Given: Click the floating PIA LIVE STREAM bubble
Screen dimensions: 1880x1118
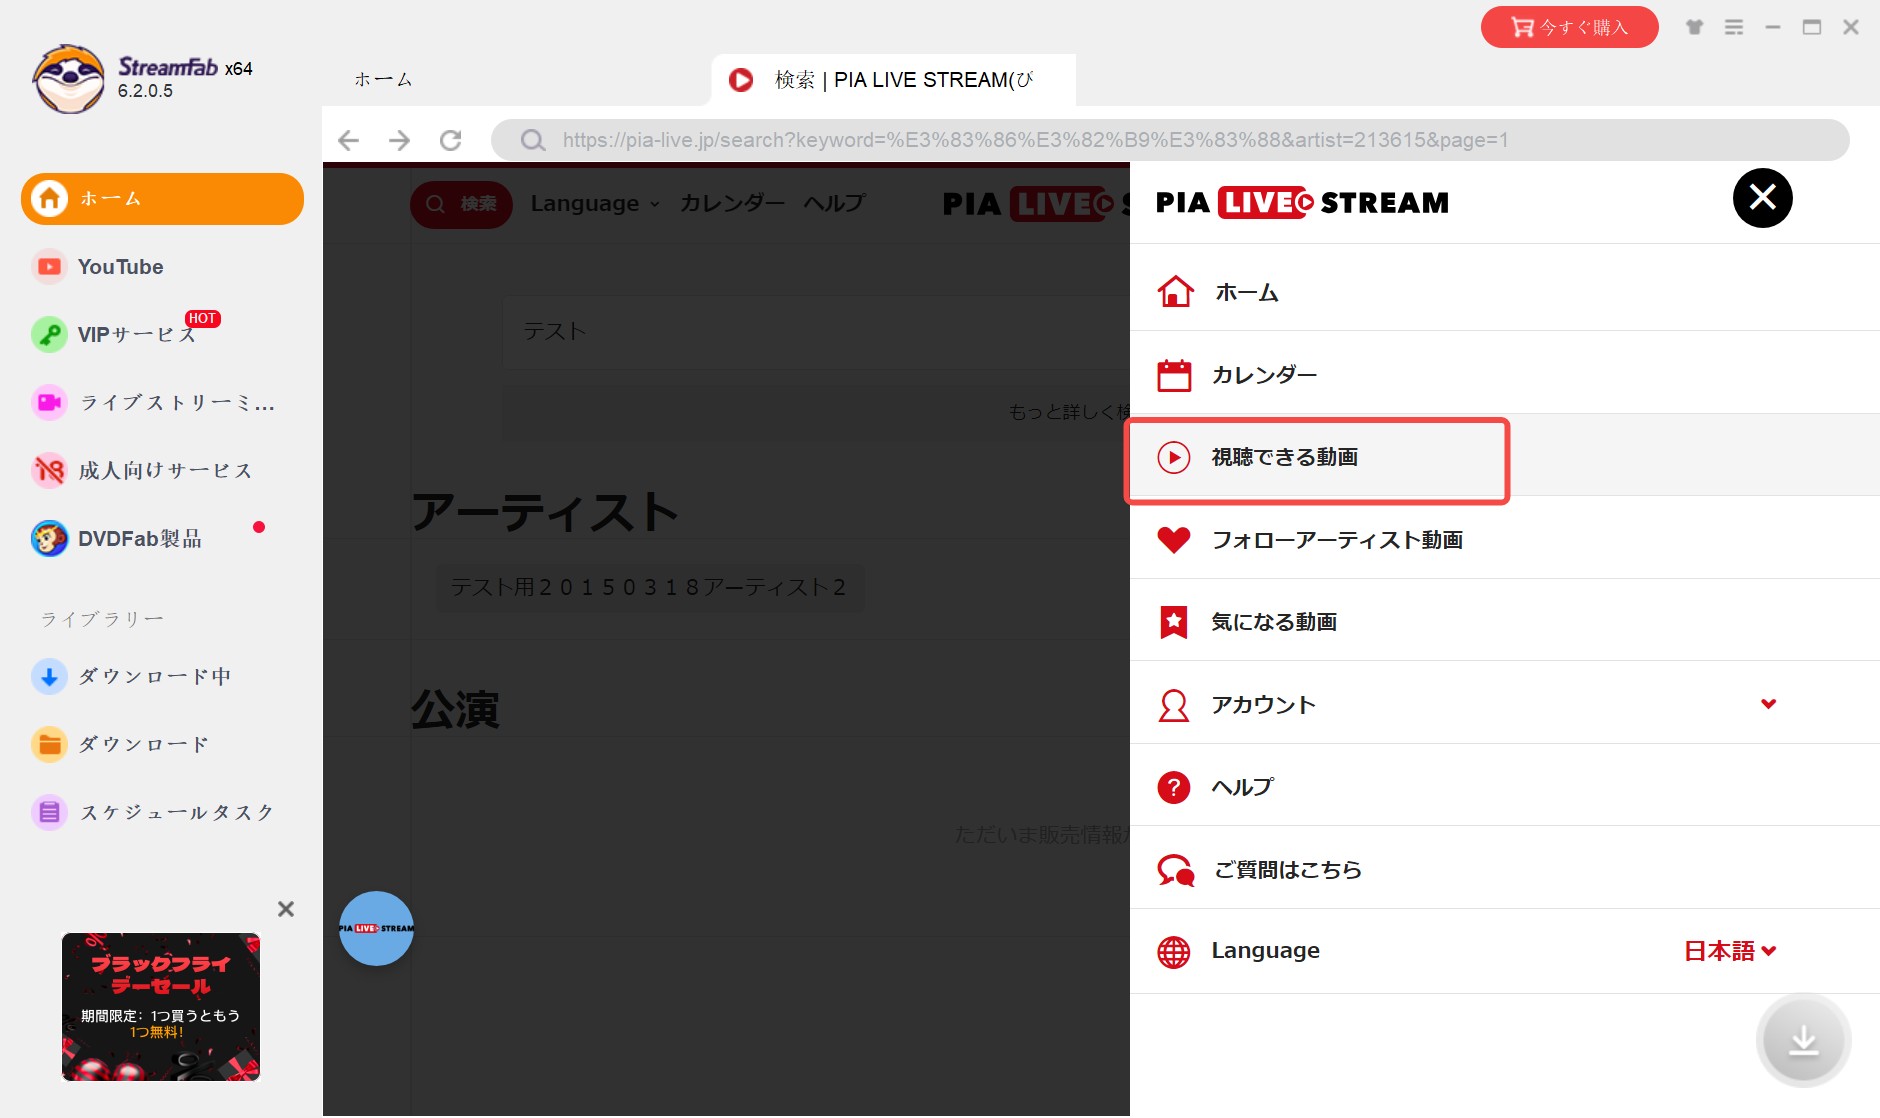Looking at the screenshot, I should (x=376, y=928).
